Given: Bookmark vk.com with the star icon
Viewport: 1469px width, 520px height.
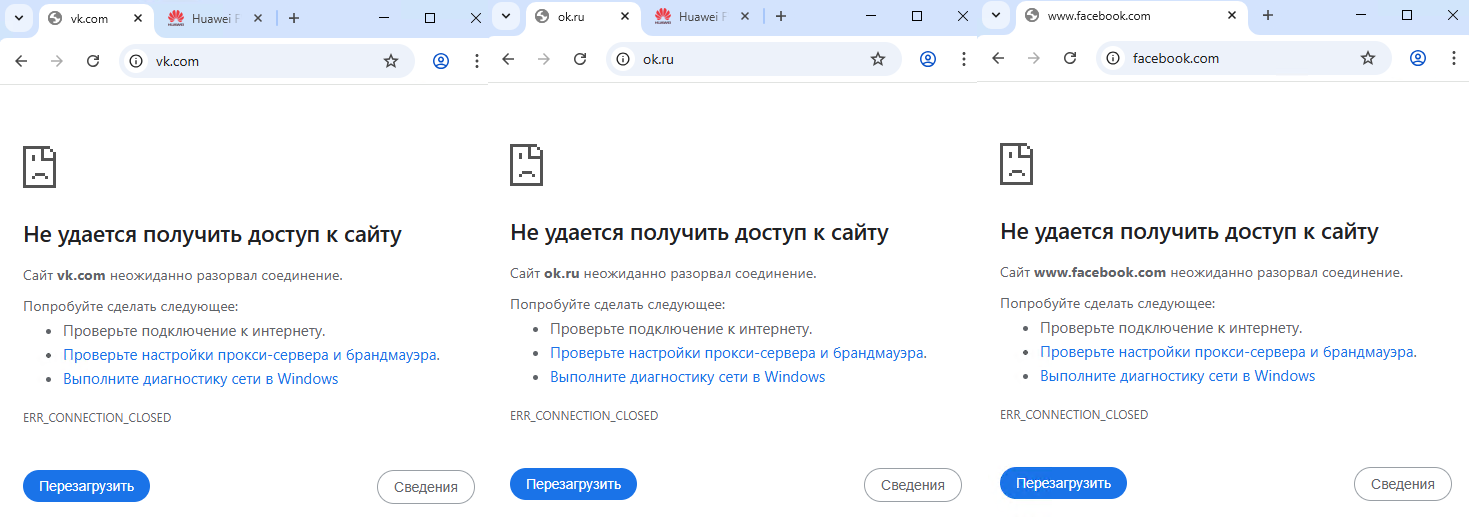Looking at the screenshot, I should [x=391, y=61].
